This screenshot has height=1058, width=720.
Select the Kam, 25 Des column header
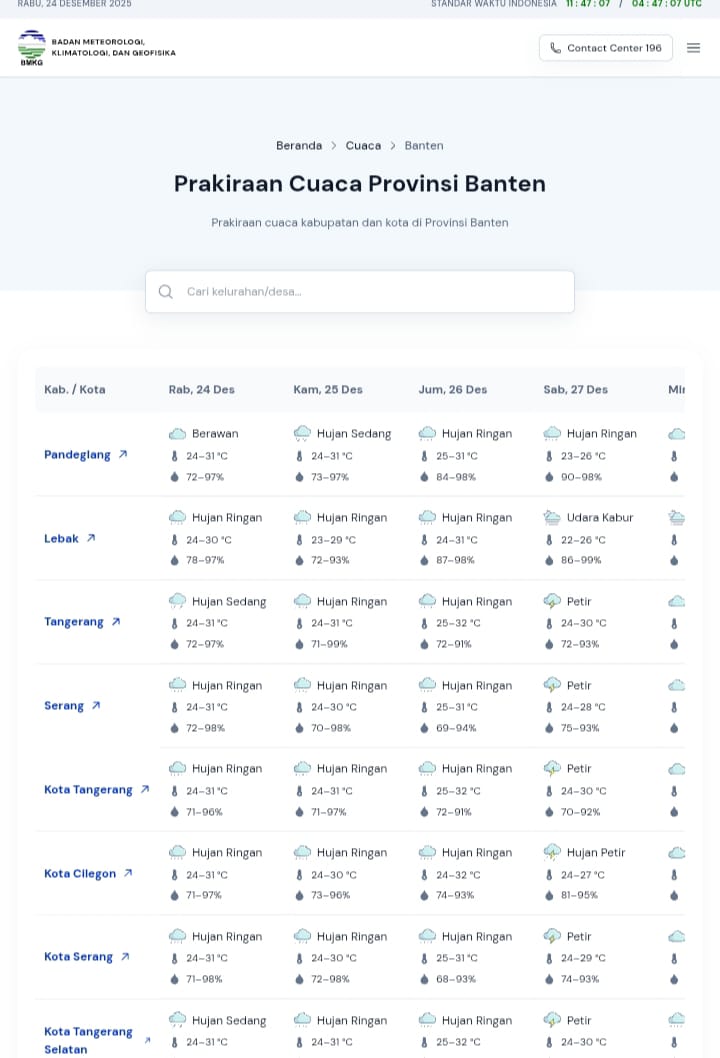coord(328,390)
